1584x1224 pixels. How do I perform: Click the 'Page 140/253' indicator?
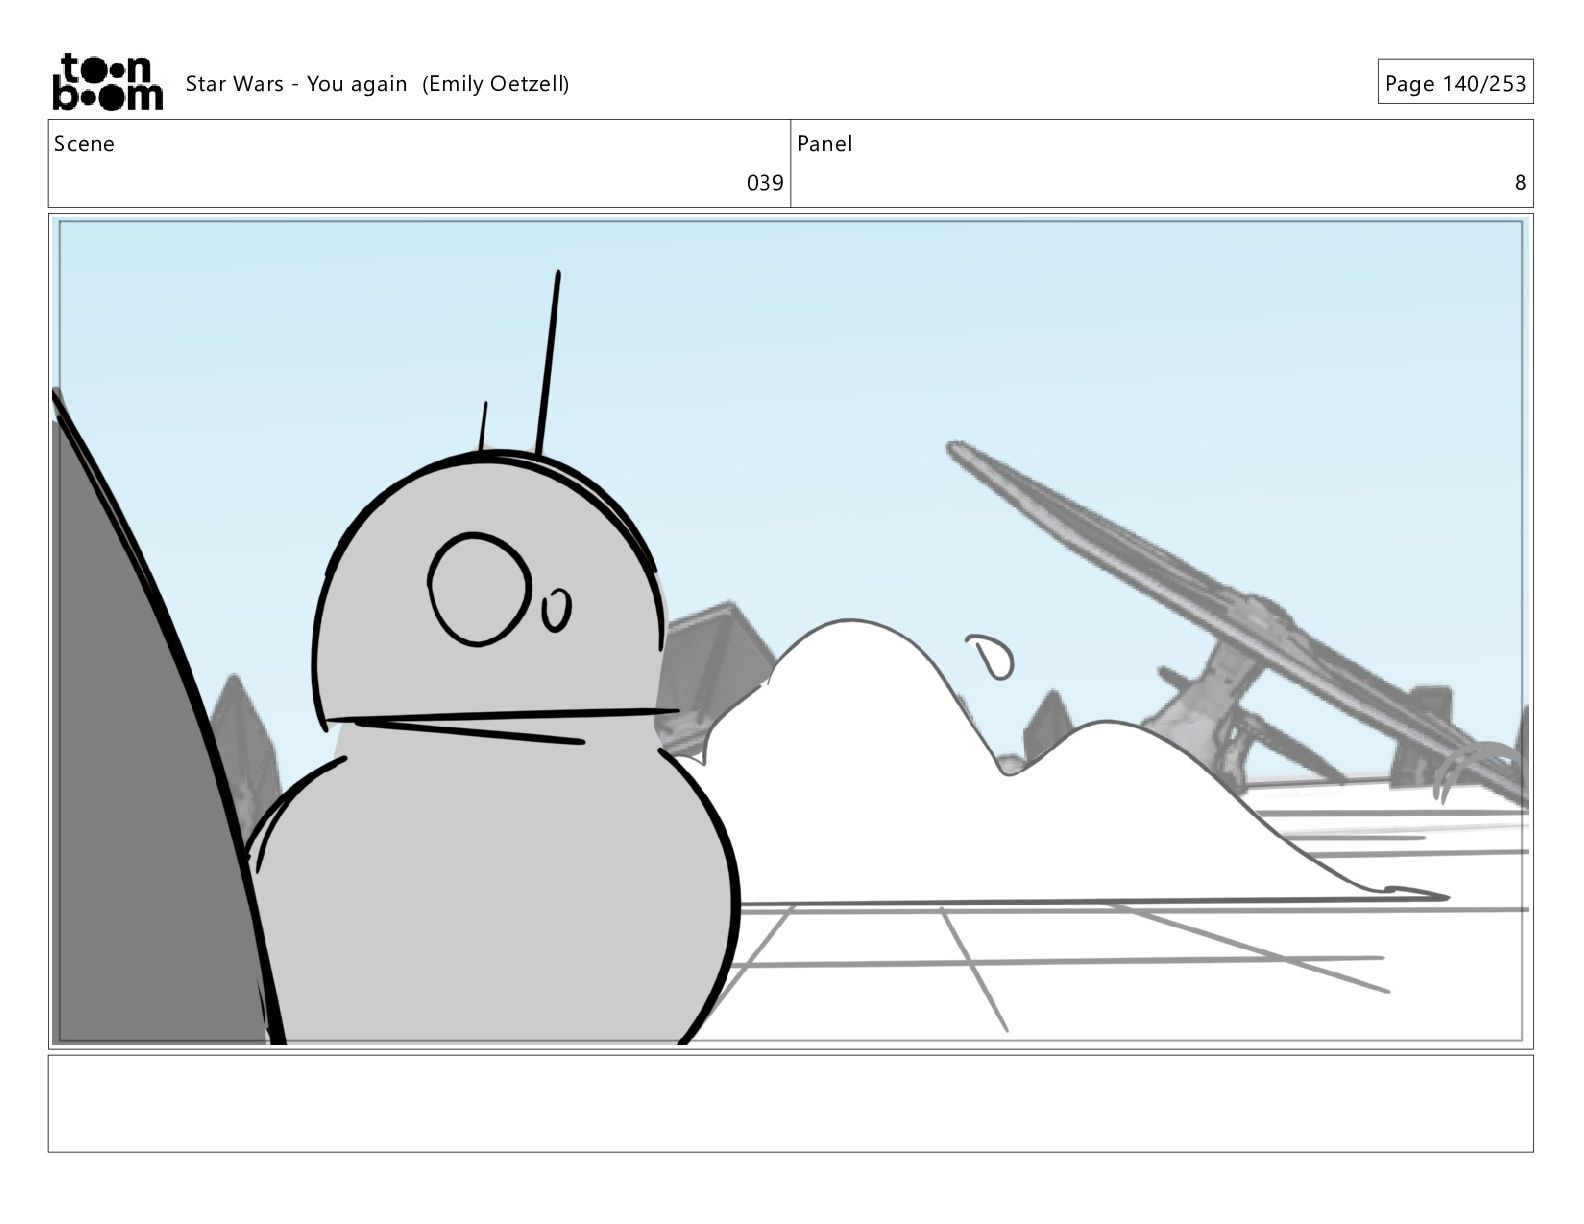(1455, 83)
